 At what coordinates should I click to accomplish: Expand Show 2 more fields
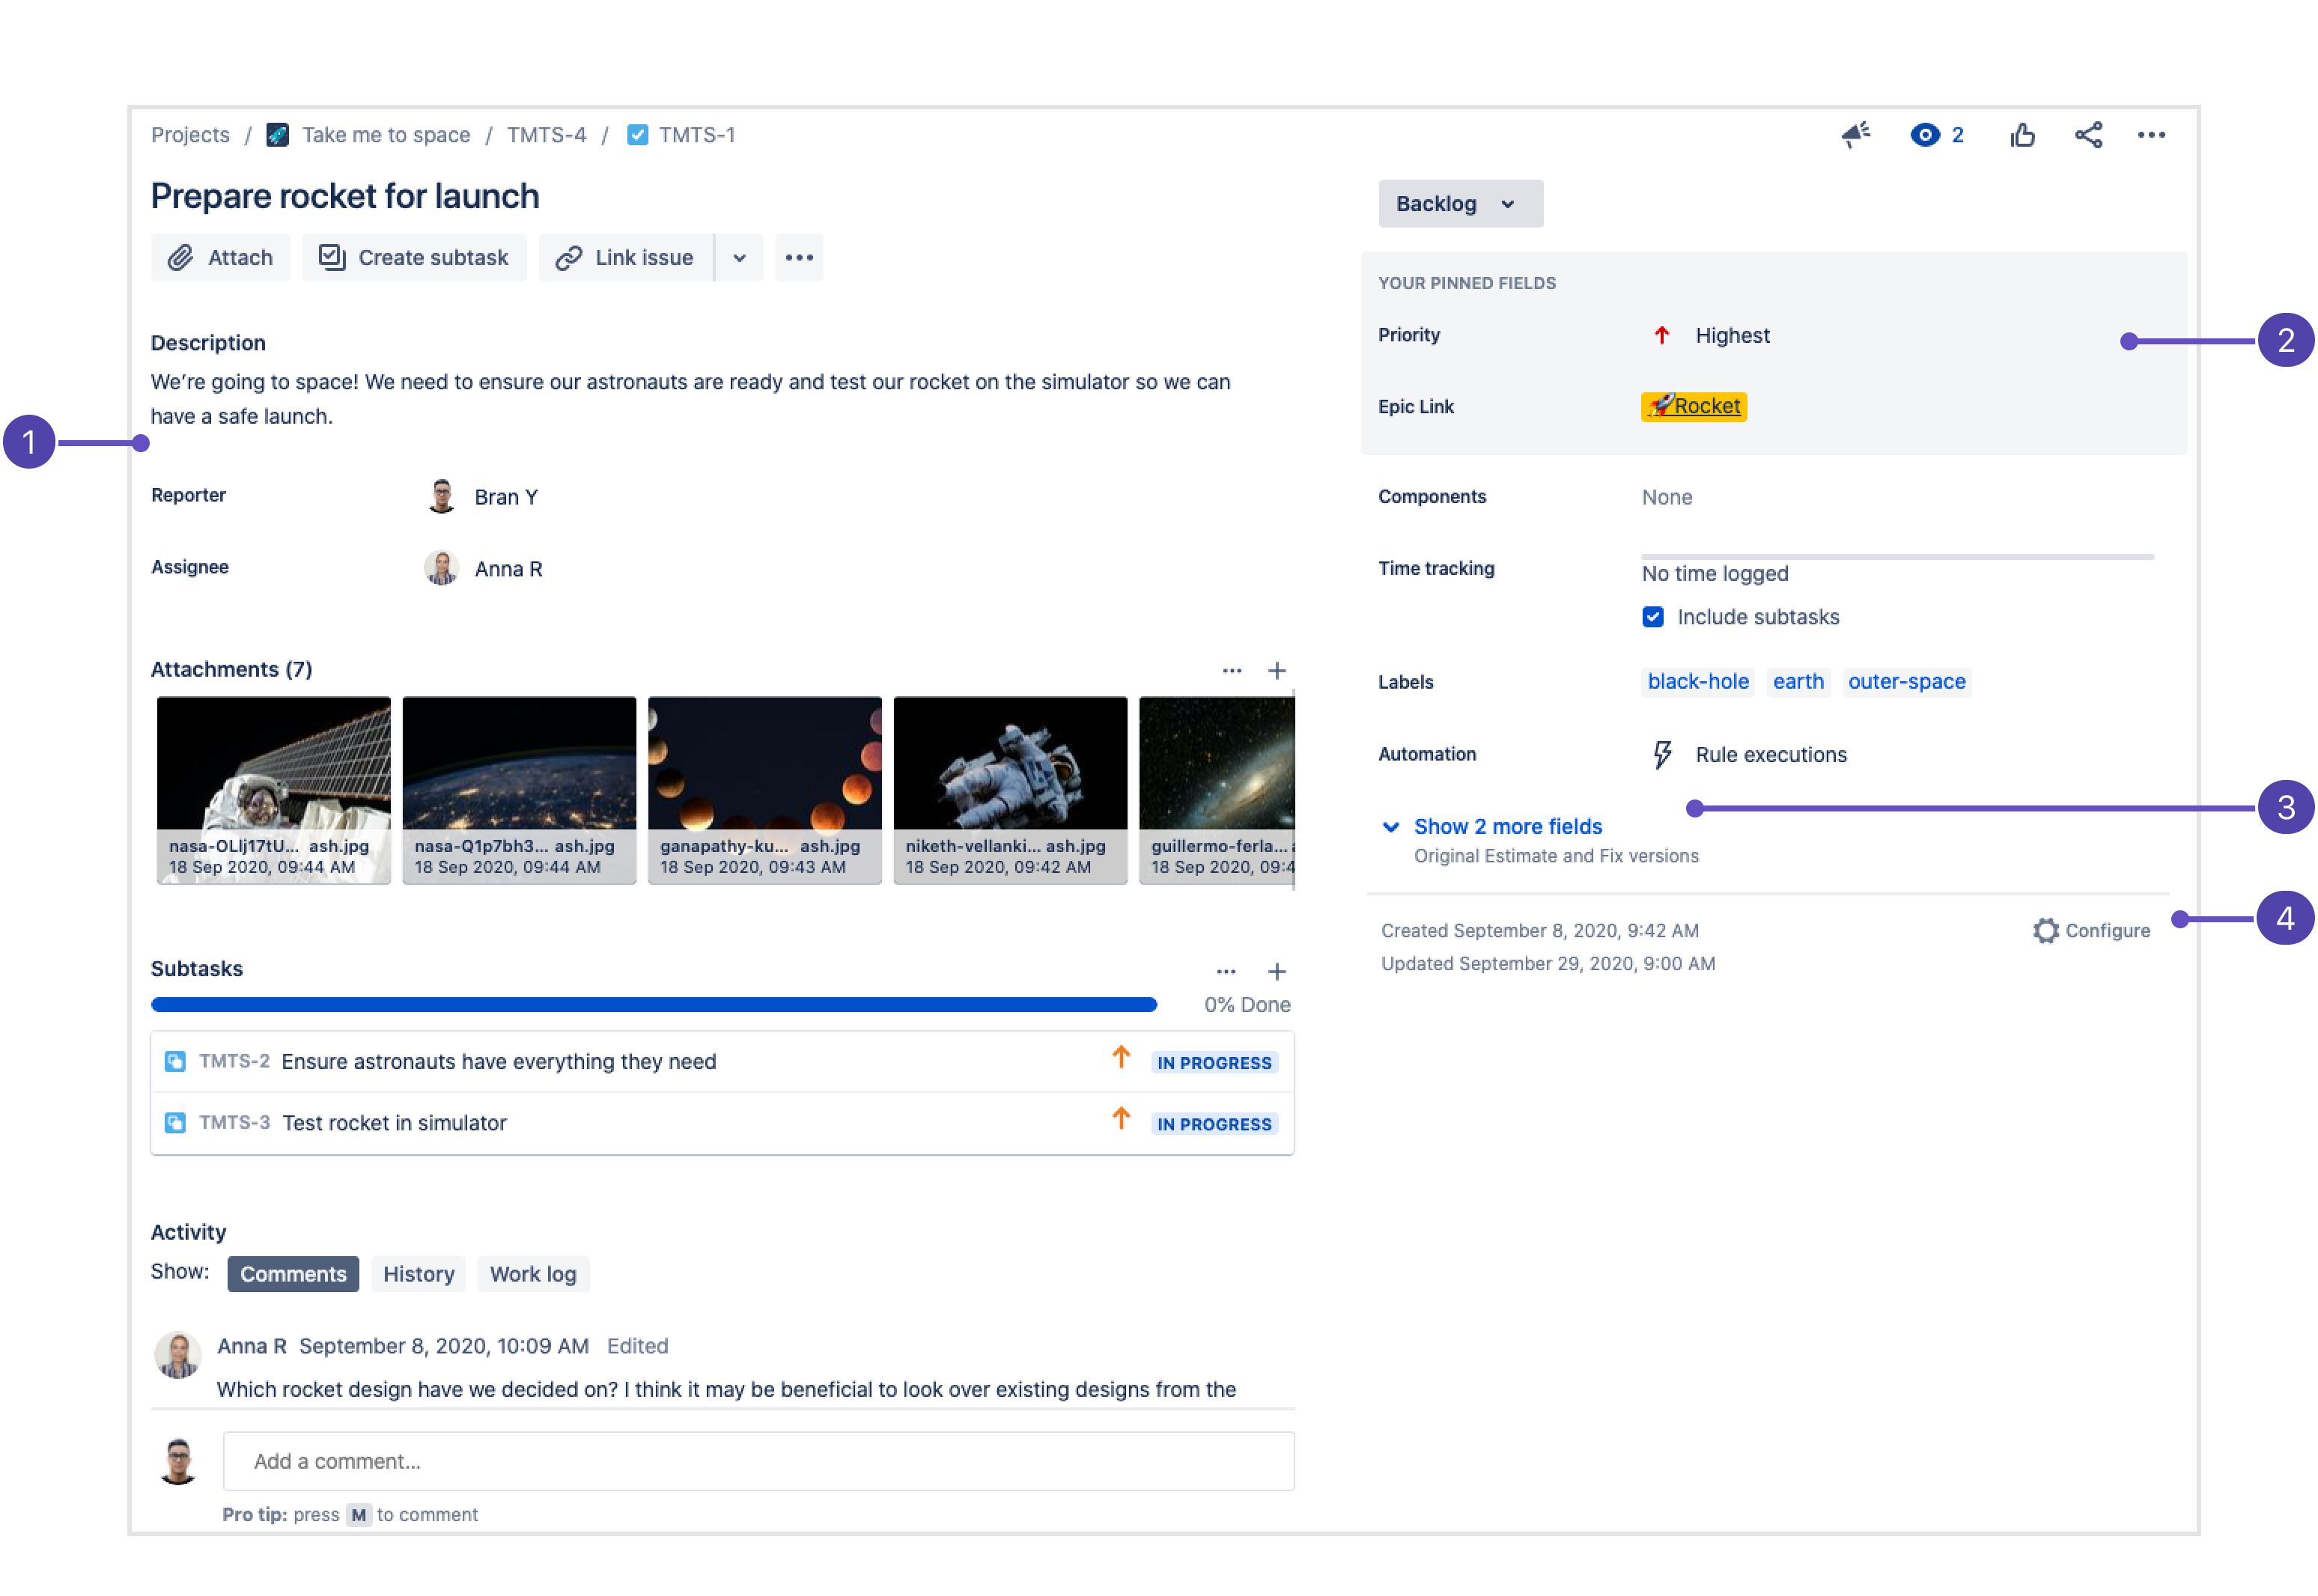(1506, 827)
